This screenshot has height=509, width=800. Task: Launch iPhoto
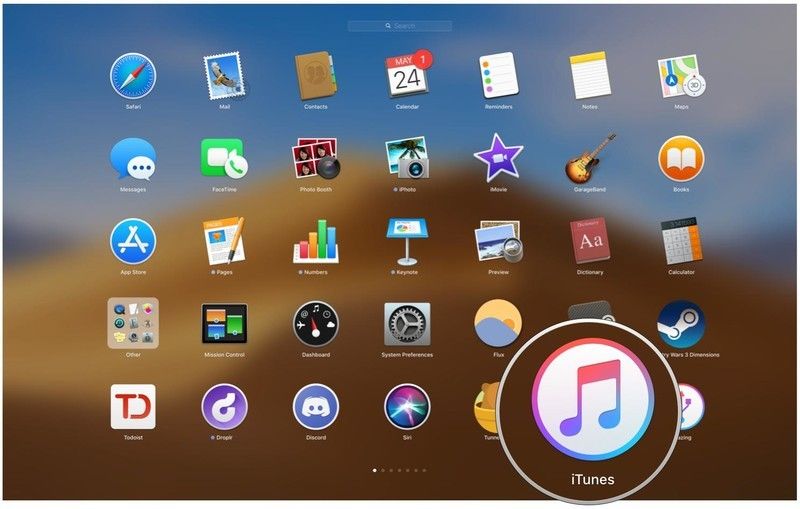407,158
